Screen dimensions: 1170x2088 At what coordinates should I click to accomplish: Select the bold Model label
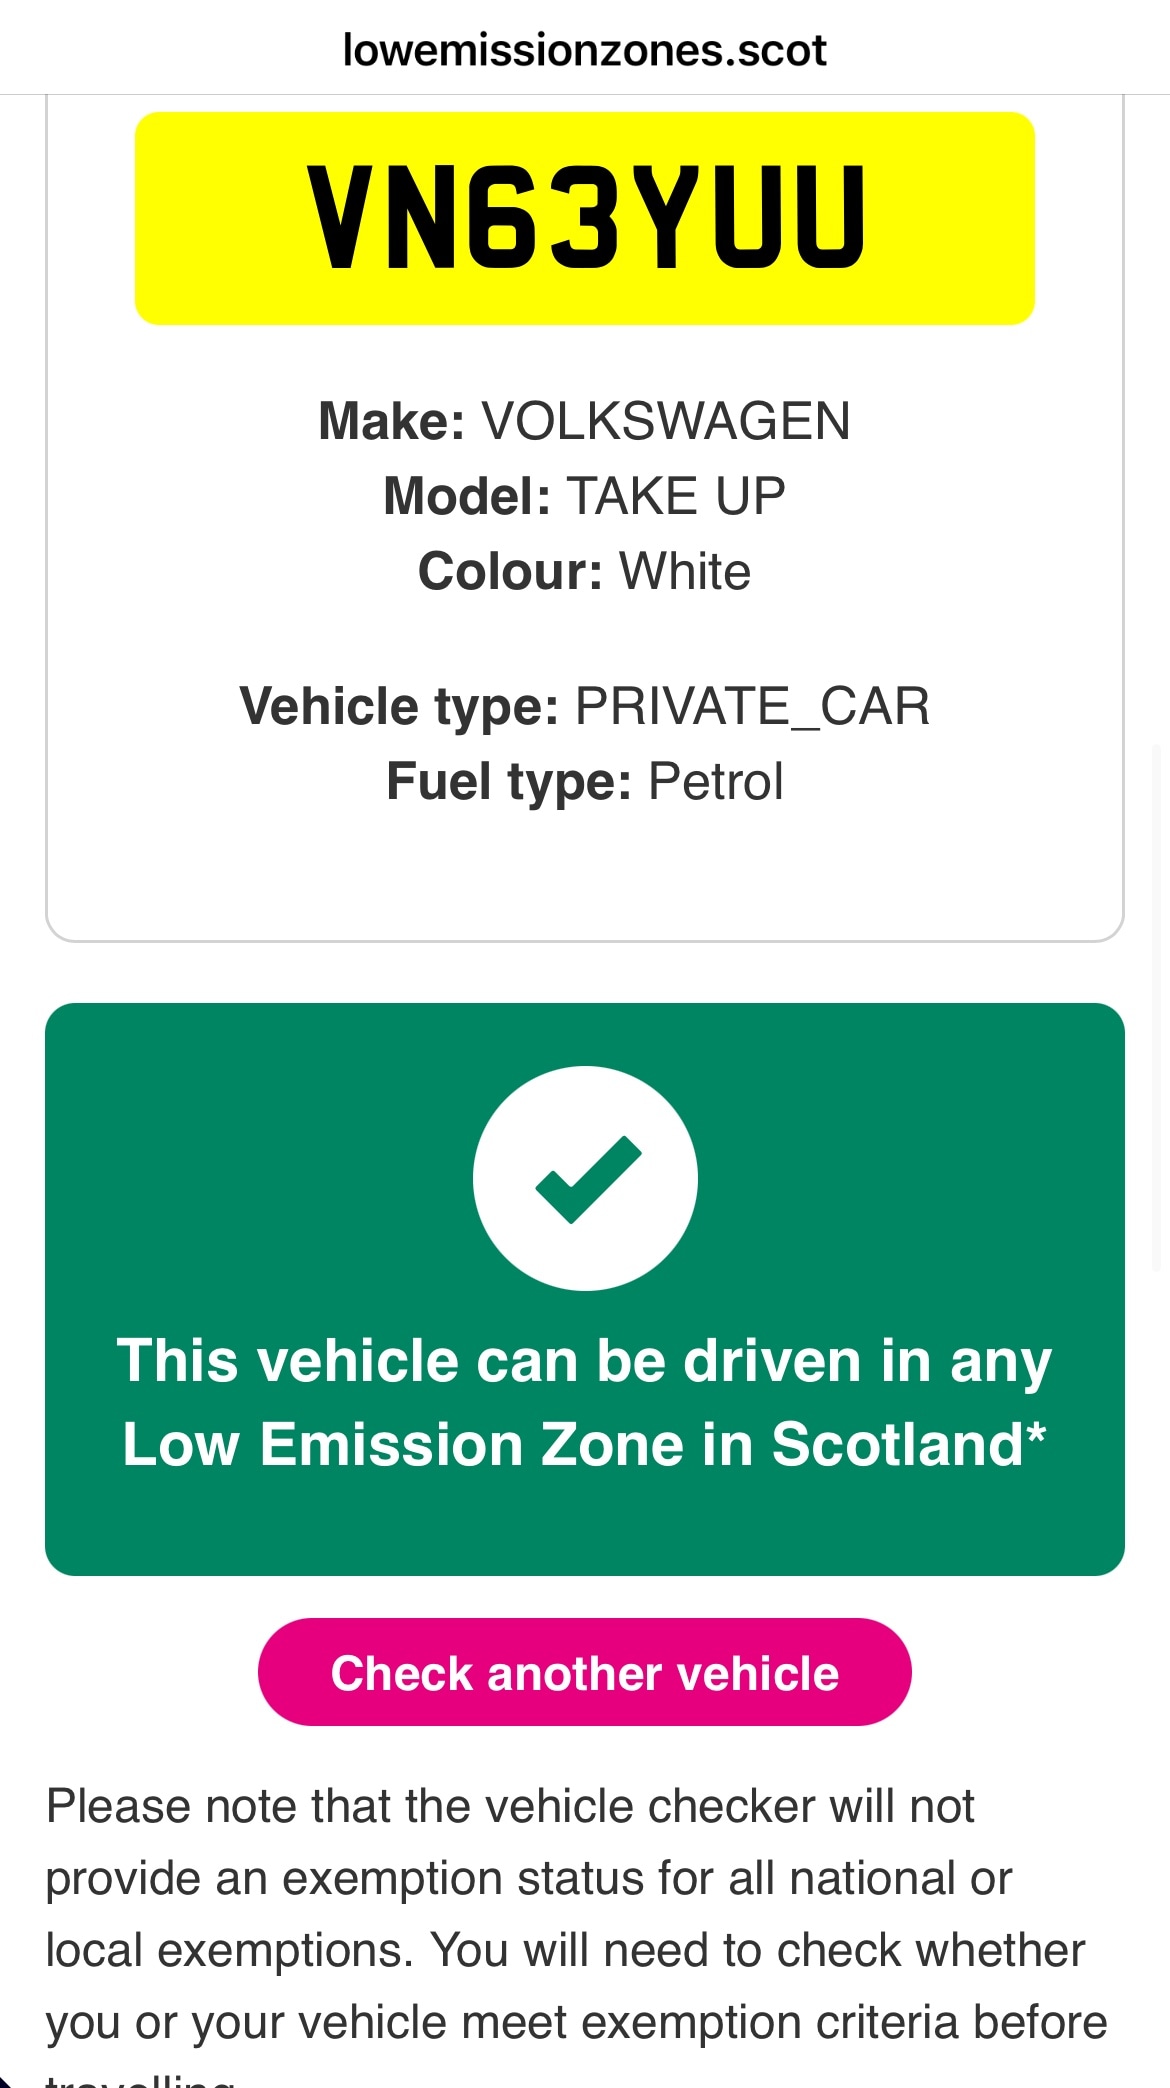[466, 496]
